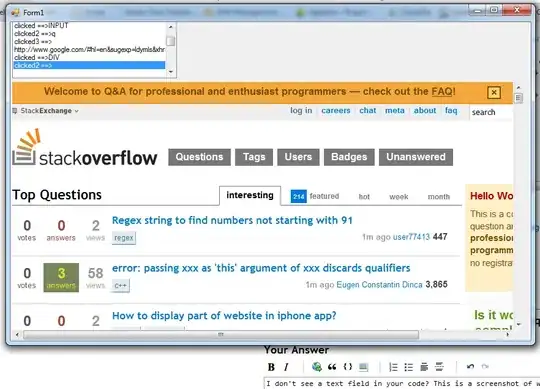540x389 pixels.
Task: Click the 214 featured count badge
Action: (299, 197)
